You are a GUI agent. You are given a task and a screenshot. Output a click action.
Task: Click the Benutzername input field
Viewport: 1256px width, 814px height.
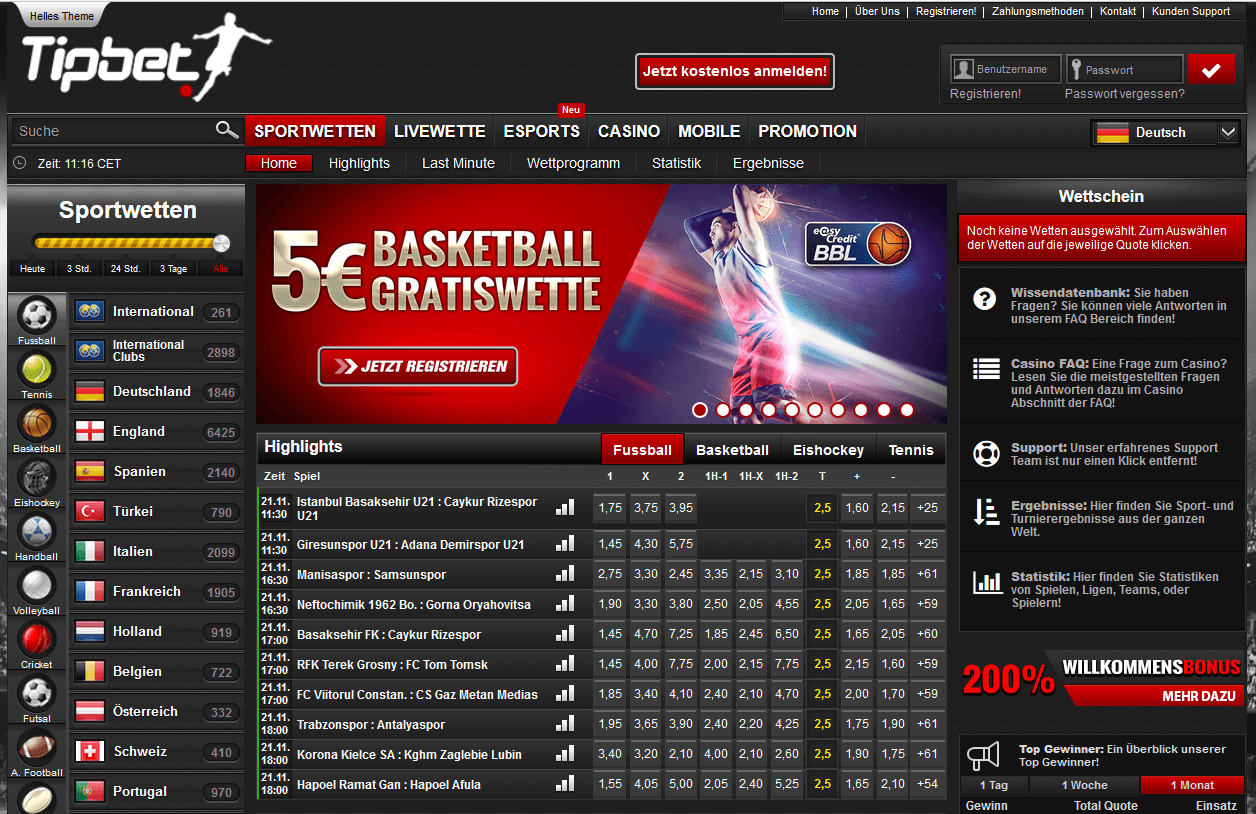click(1005, 69)
